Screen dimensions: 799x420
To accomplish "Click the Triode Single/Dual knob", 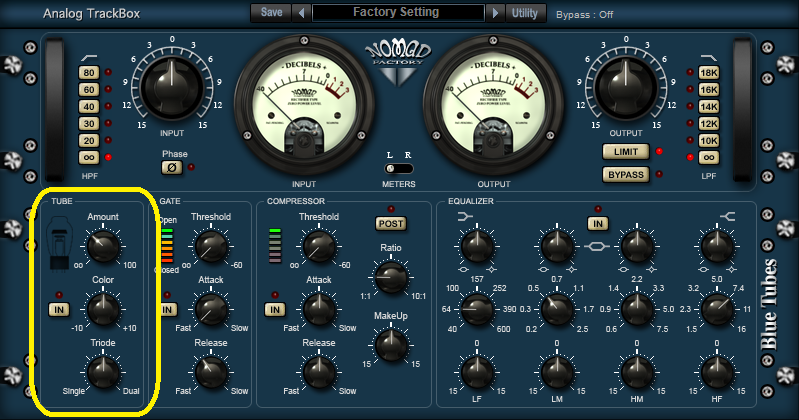I will (x=103, y=372).
